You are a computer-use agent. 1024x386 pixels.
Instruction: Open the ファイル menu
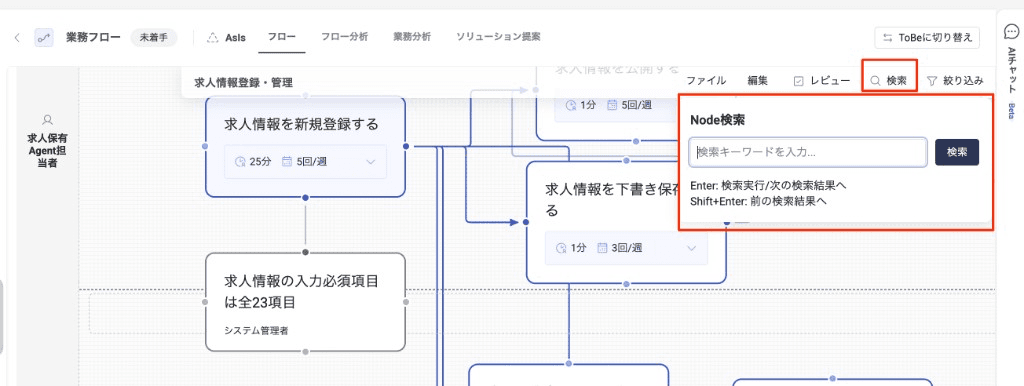click(x=706, y=81)
